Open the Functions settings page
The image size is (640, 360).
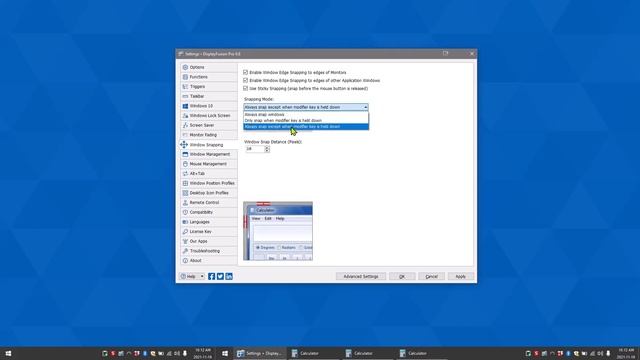[208, 77]
